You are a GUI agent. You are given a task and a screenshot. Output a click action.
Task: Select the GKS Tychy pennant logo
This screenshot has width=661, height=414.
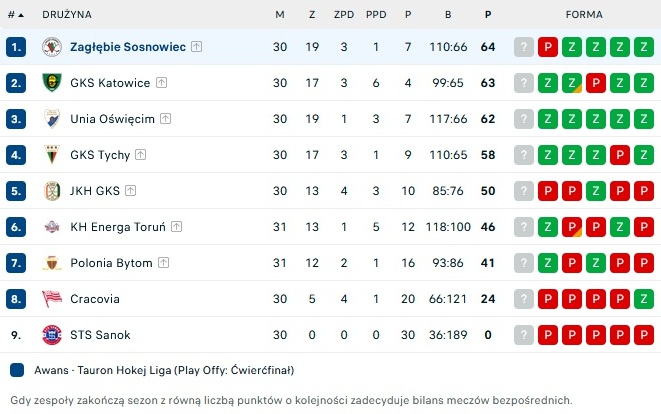[x=52, y=155]
